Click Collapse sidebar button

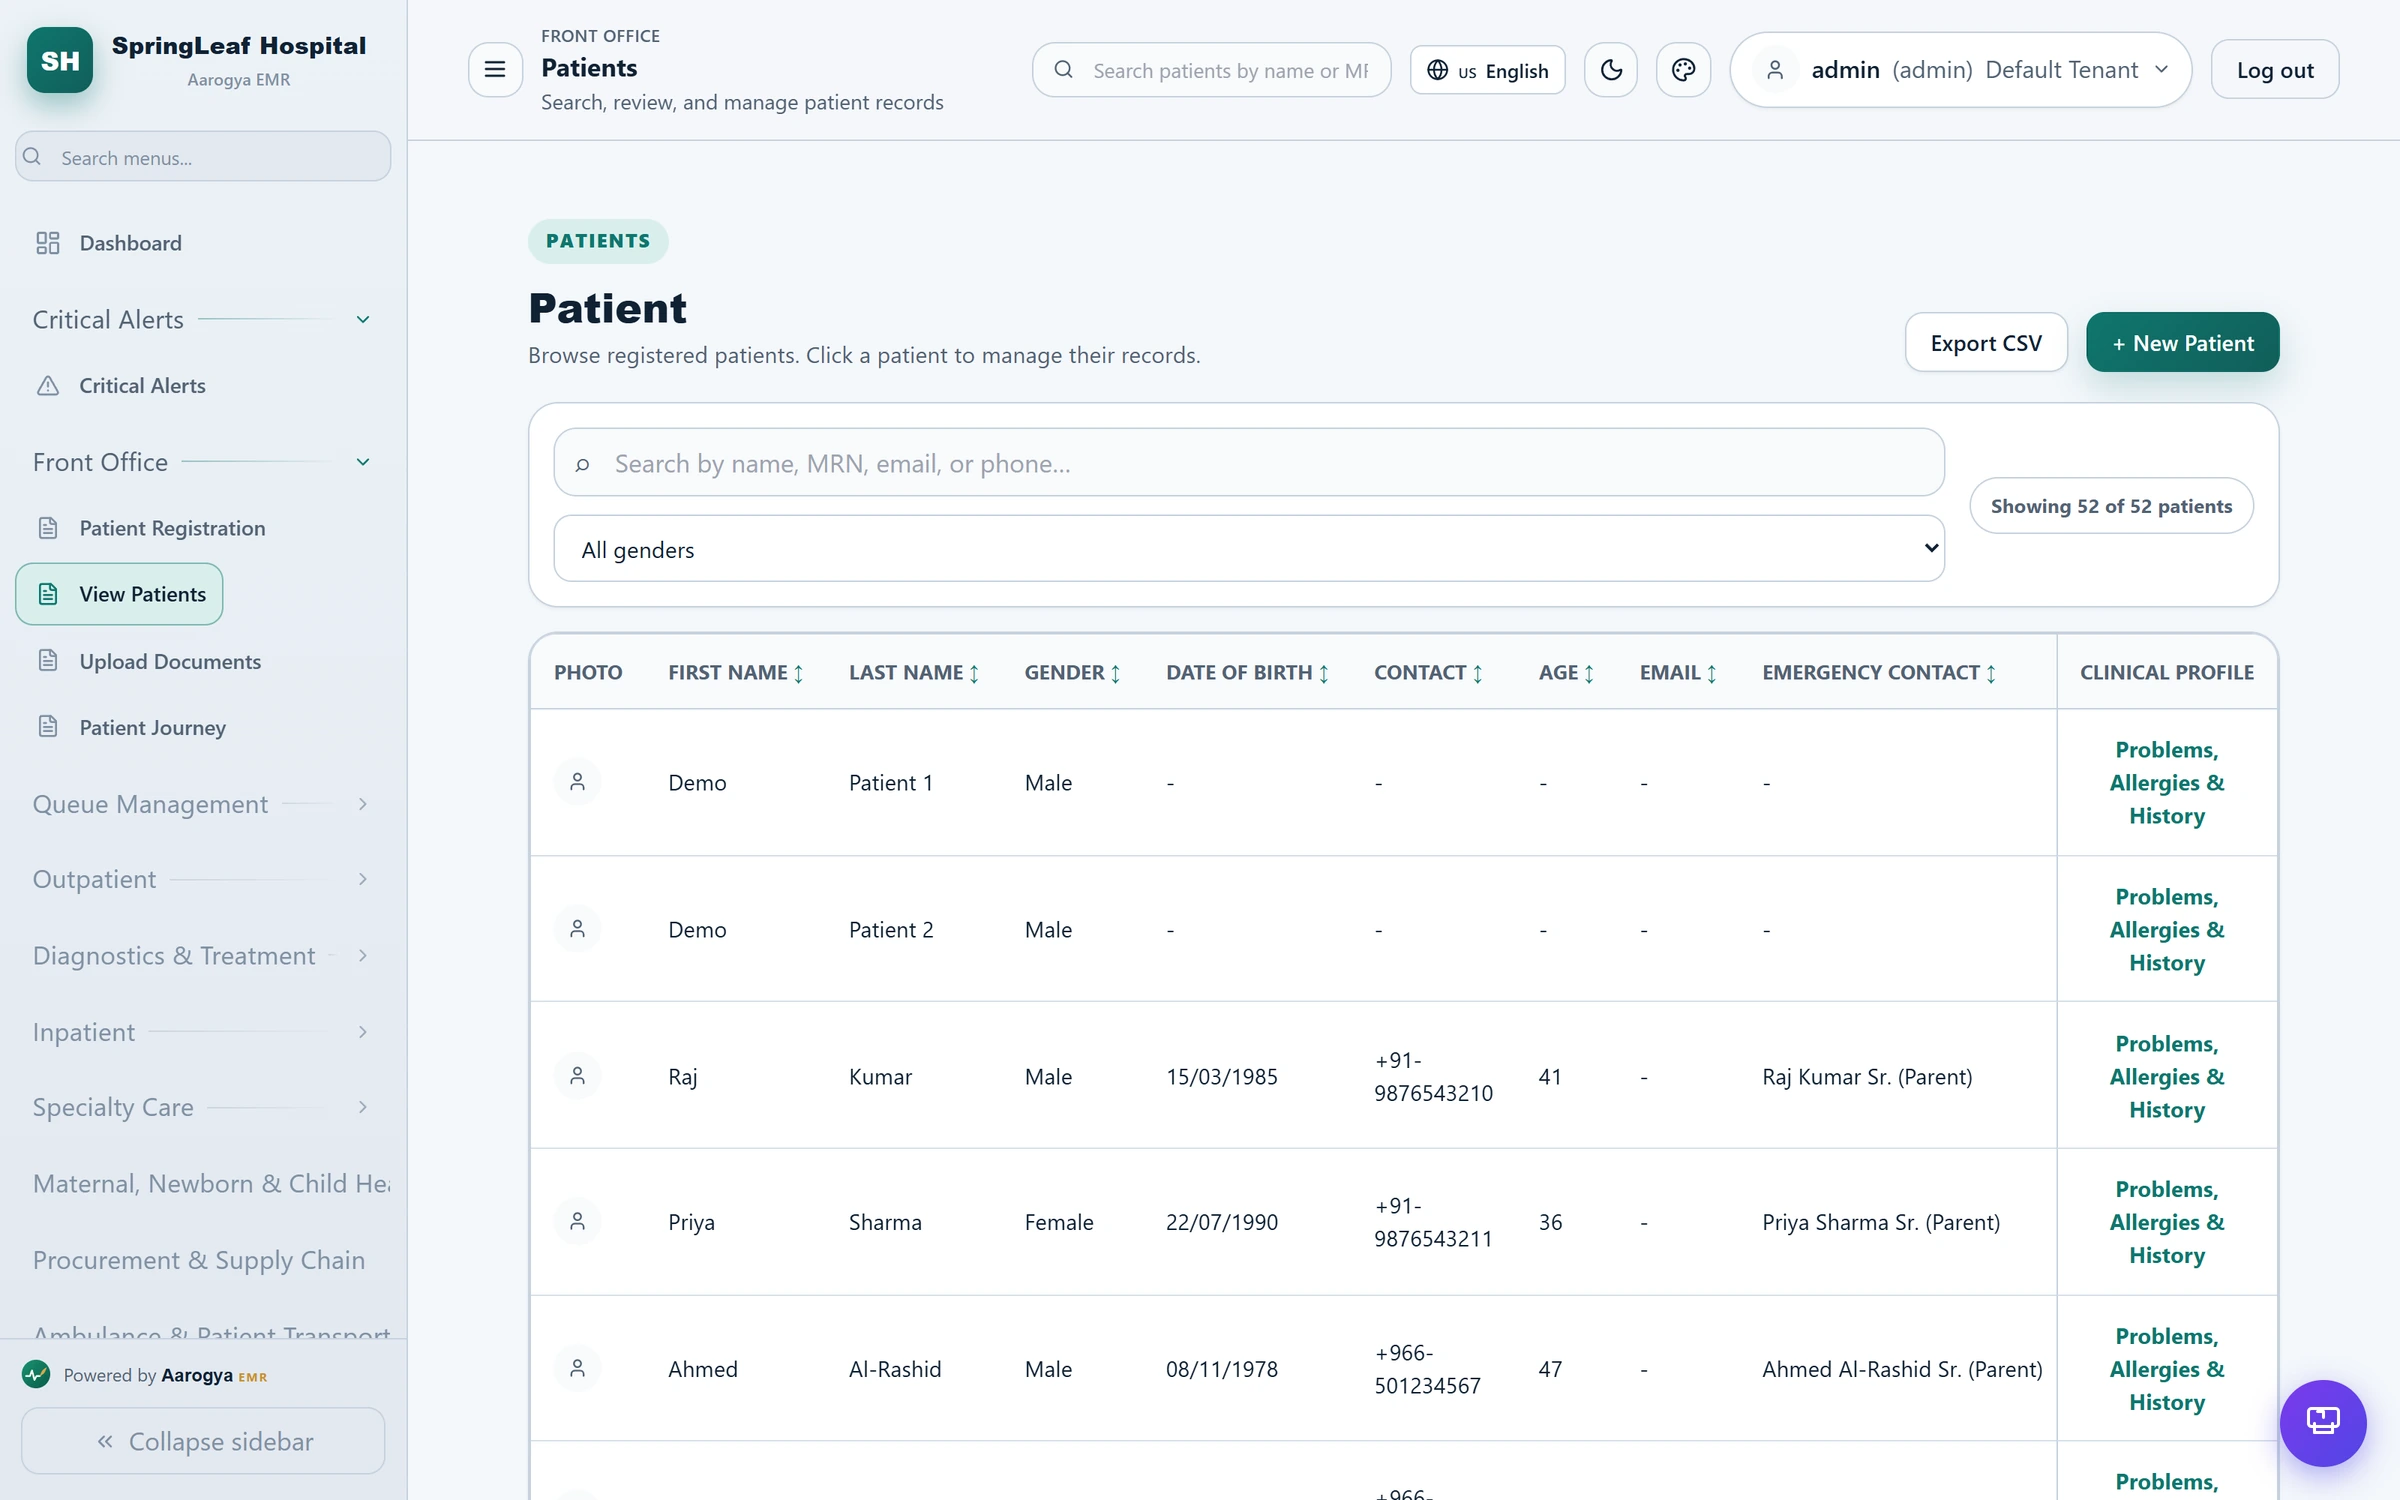coord(203,1441)
